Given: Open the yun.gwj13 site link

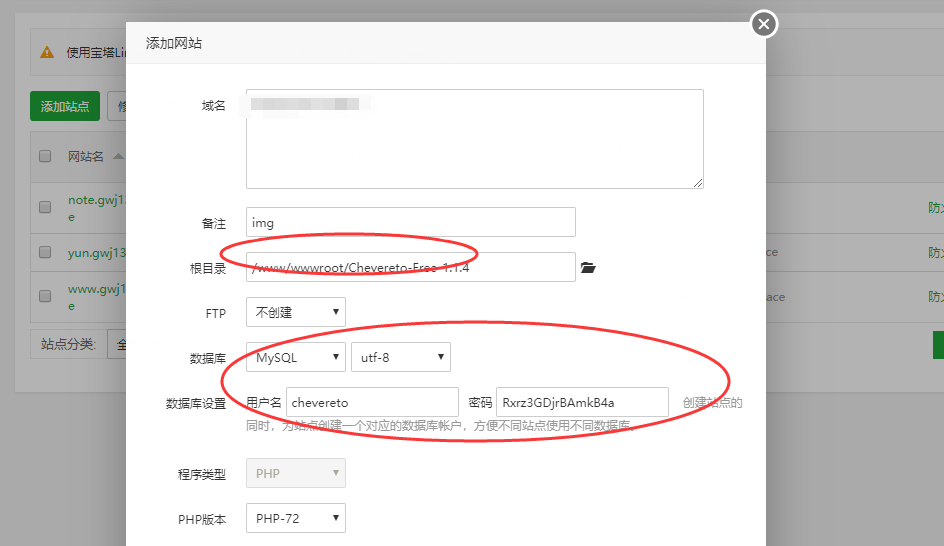Looking at the screenshot, I should [96, 252].
